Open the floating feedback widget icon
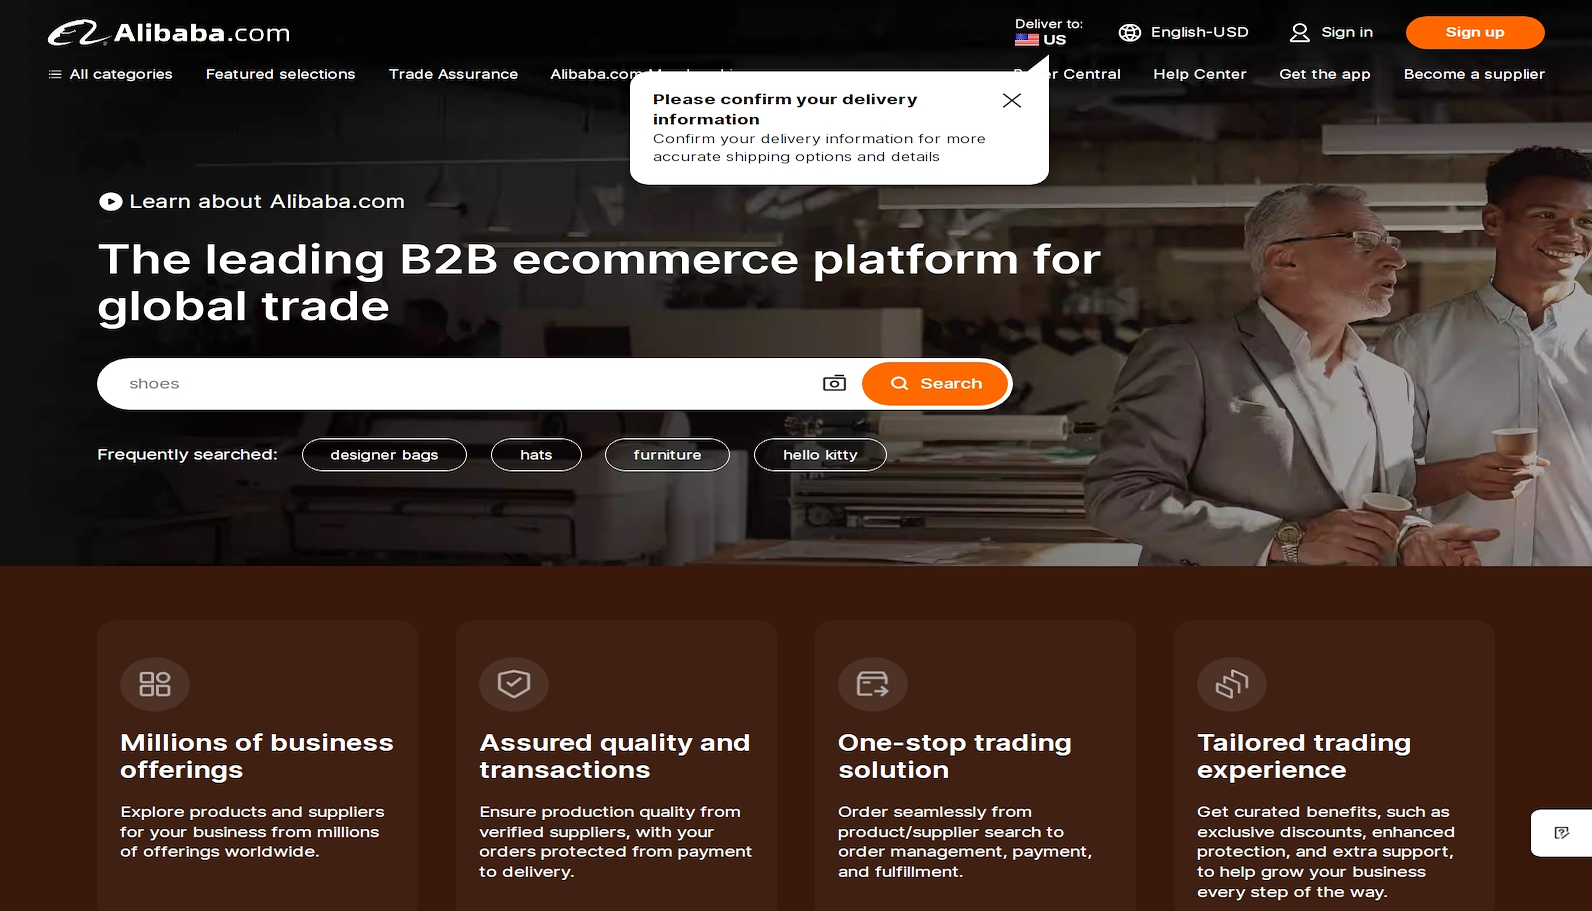 1562,833
